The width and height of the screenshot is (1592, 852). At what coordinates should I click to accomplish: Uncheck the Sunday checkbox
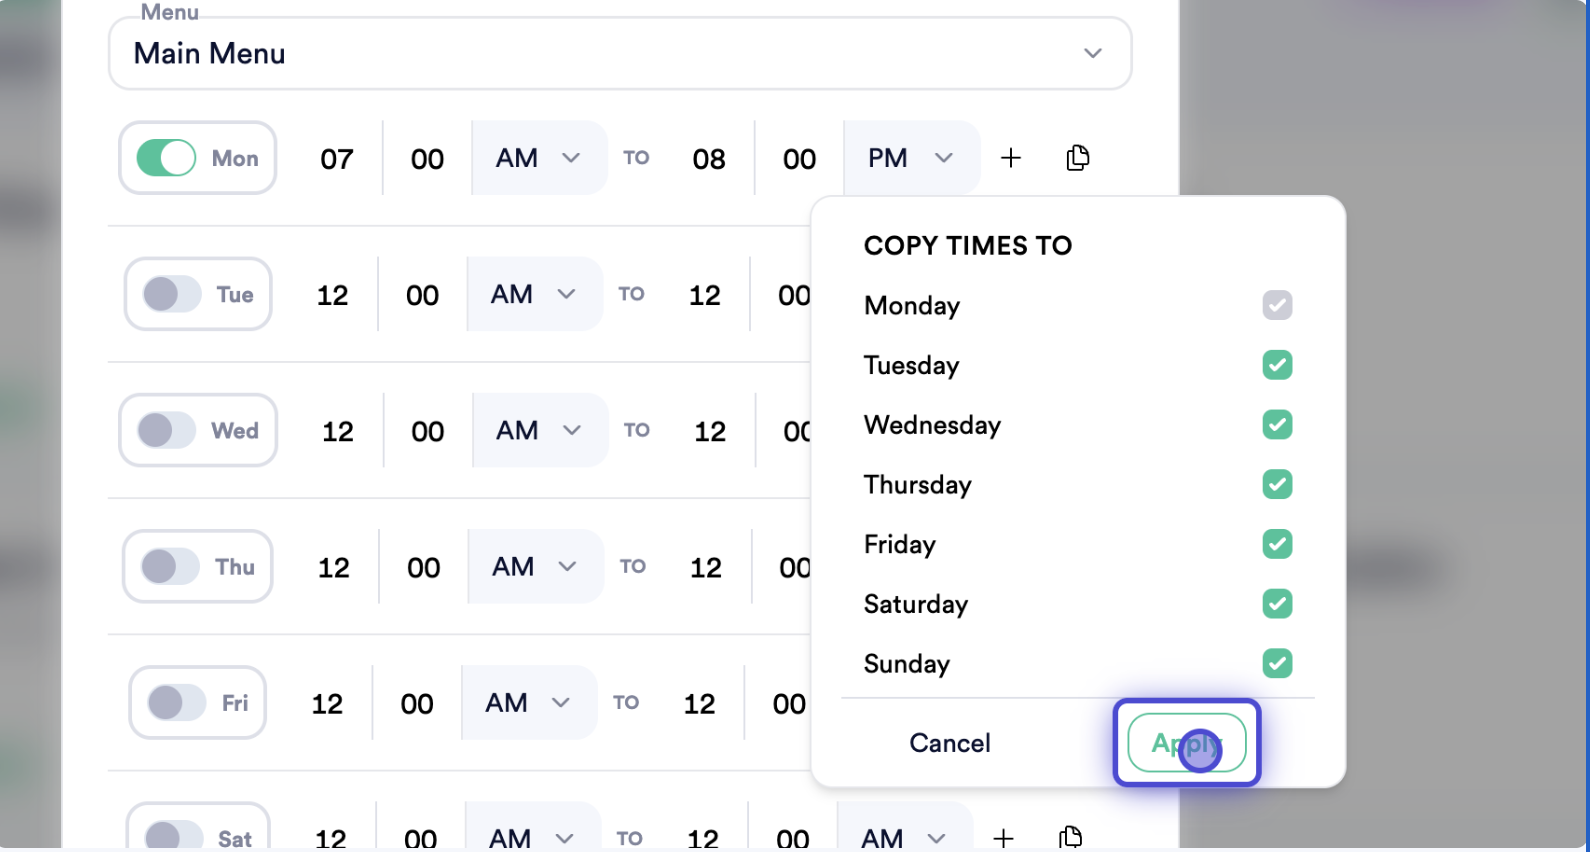[1277, 663]
